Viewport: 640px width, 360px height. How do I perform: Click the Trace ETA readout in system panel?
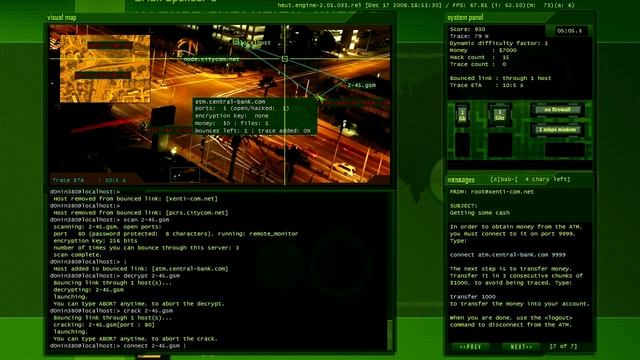tap(486, 85)
